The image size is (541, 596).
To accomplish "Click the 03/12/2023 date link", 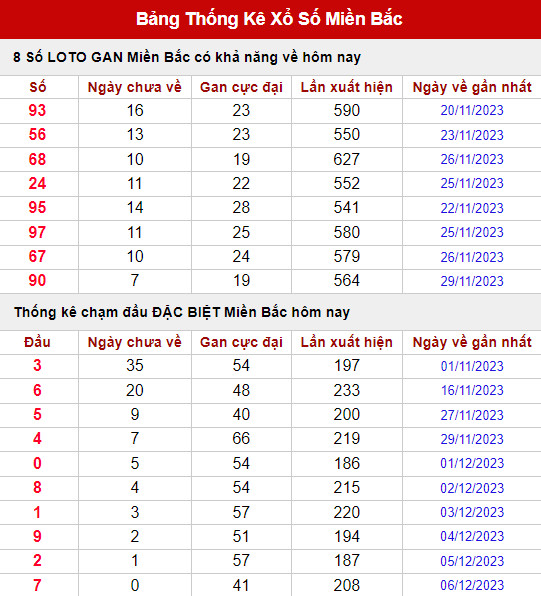I will coord(472,512).
